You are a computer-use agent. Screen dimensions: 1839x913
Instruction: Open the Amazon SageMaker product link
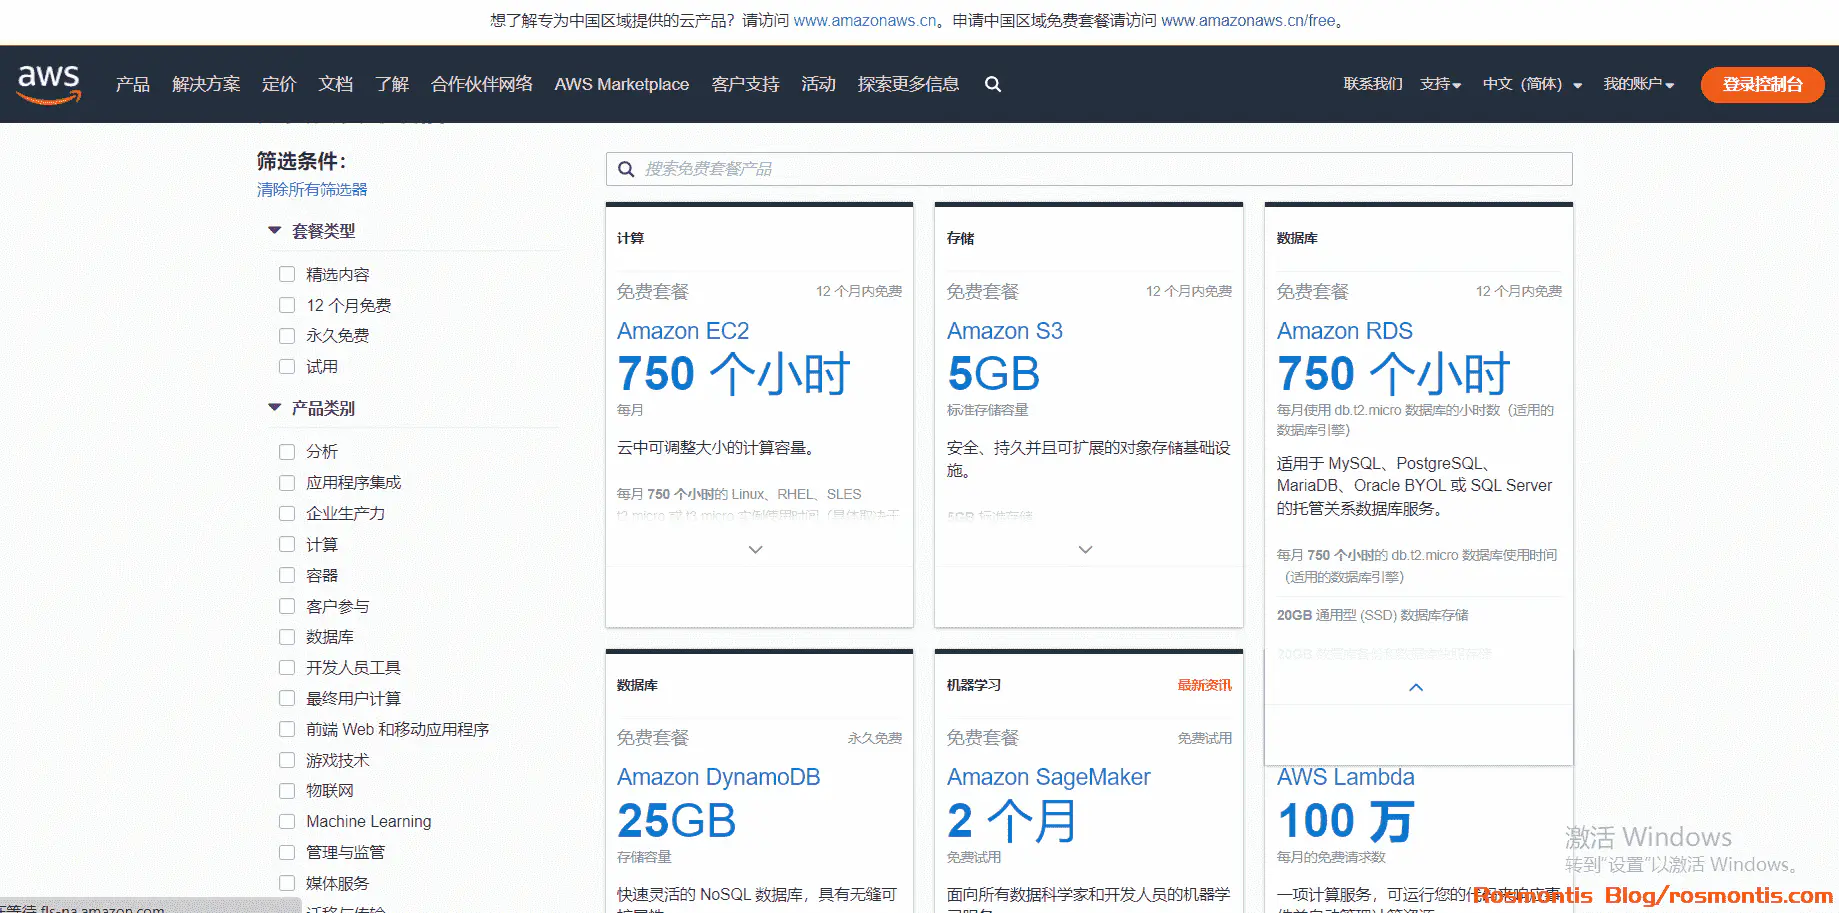[1049, 777]
